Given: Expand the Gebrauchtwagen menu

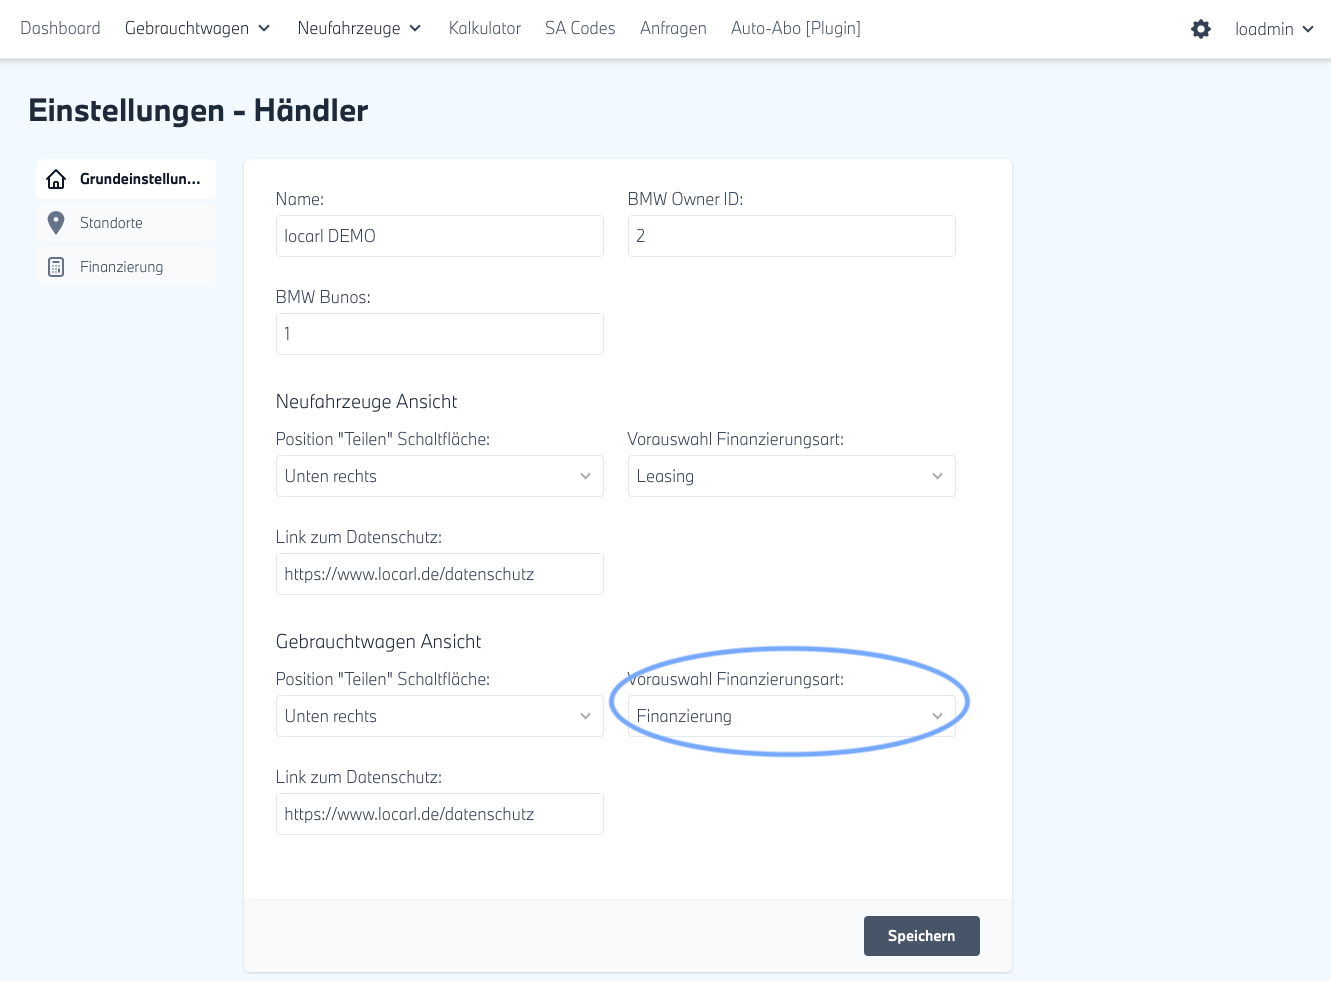Looking at the screenshot, I should point(197,28).
